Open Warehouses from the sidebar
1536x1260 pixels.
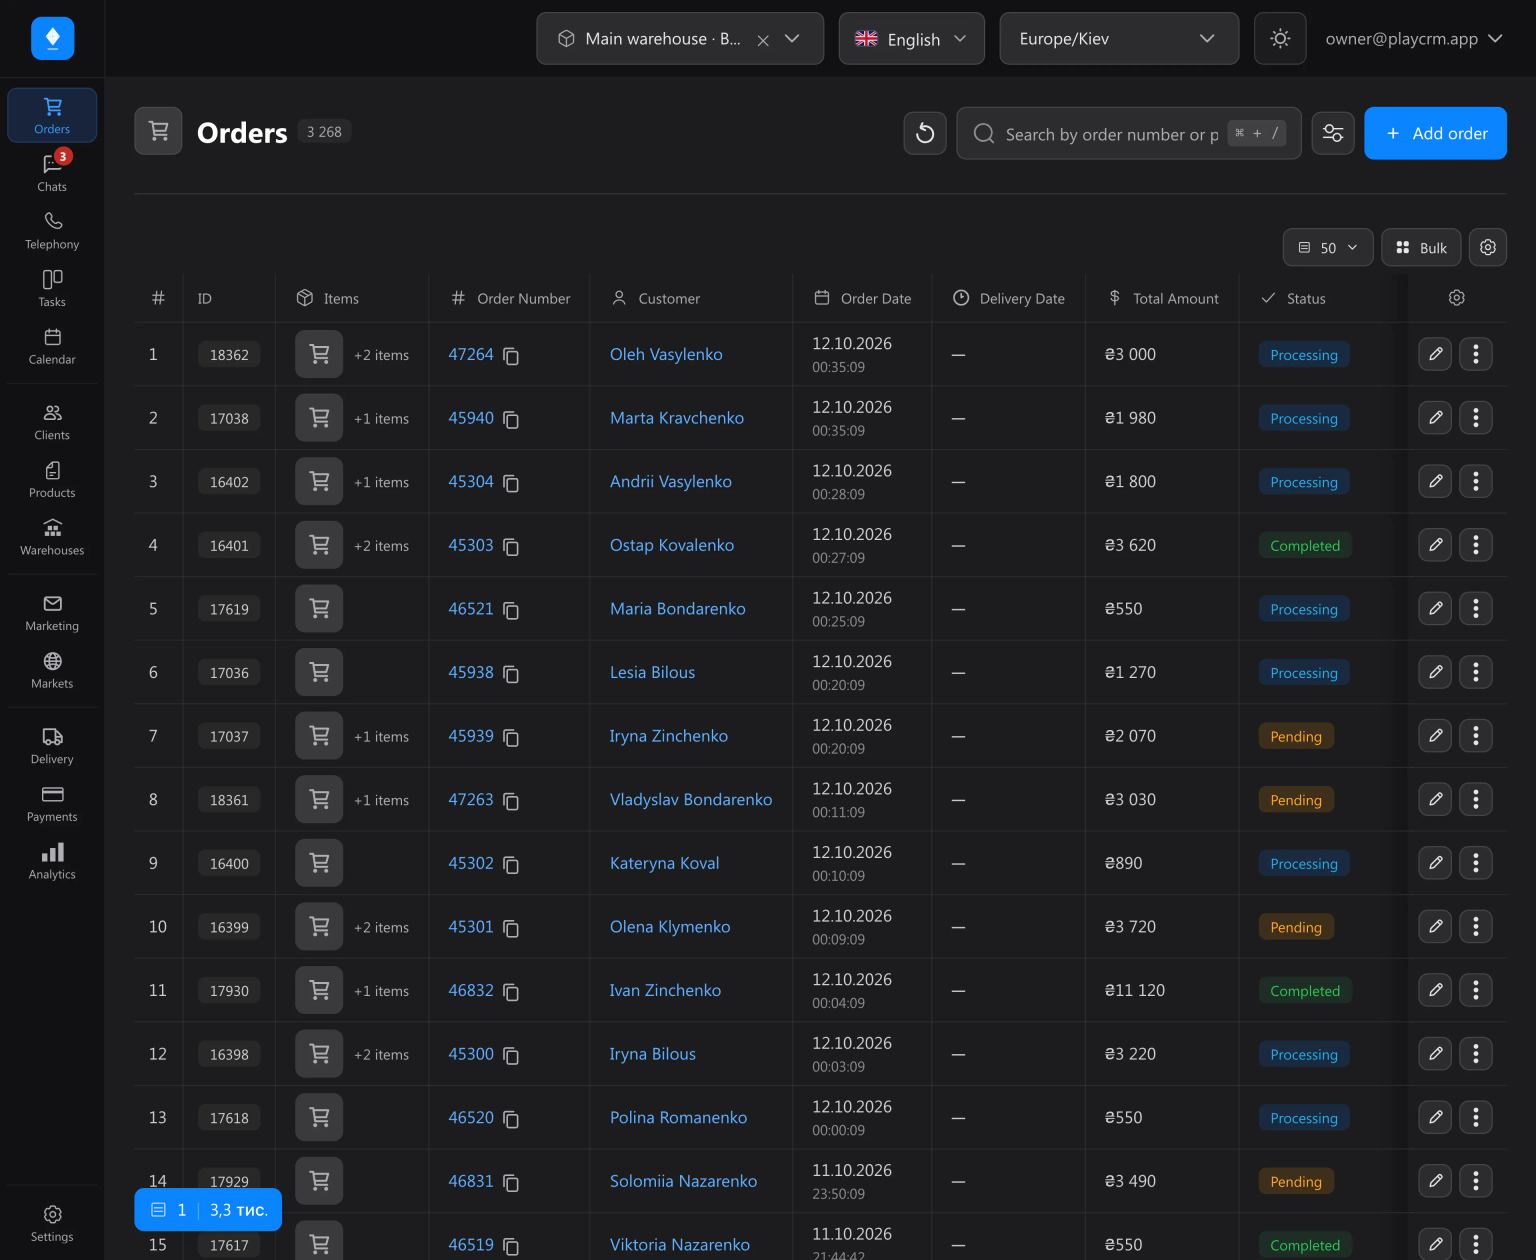click(x=52, y=537)
